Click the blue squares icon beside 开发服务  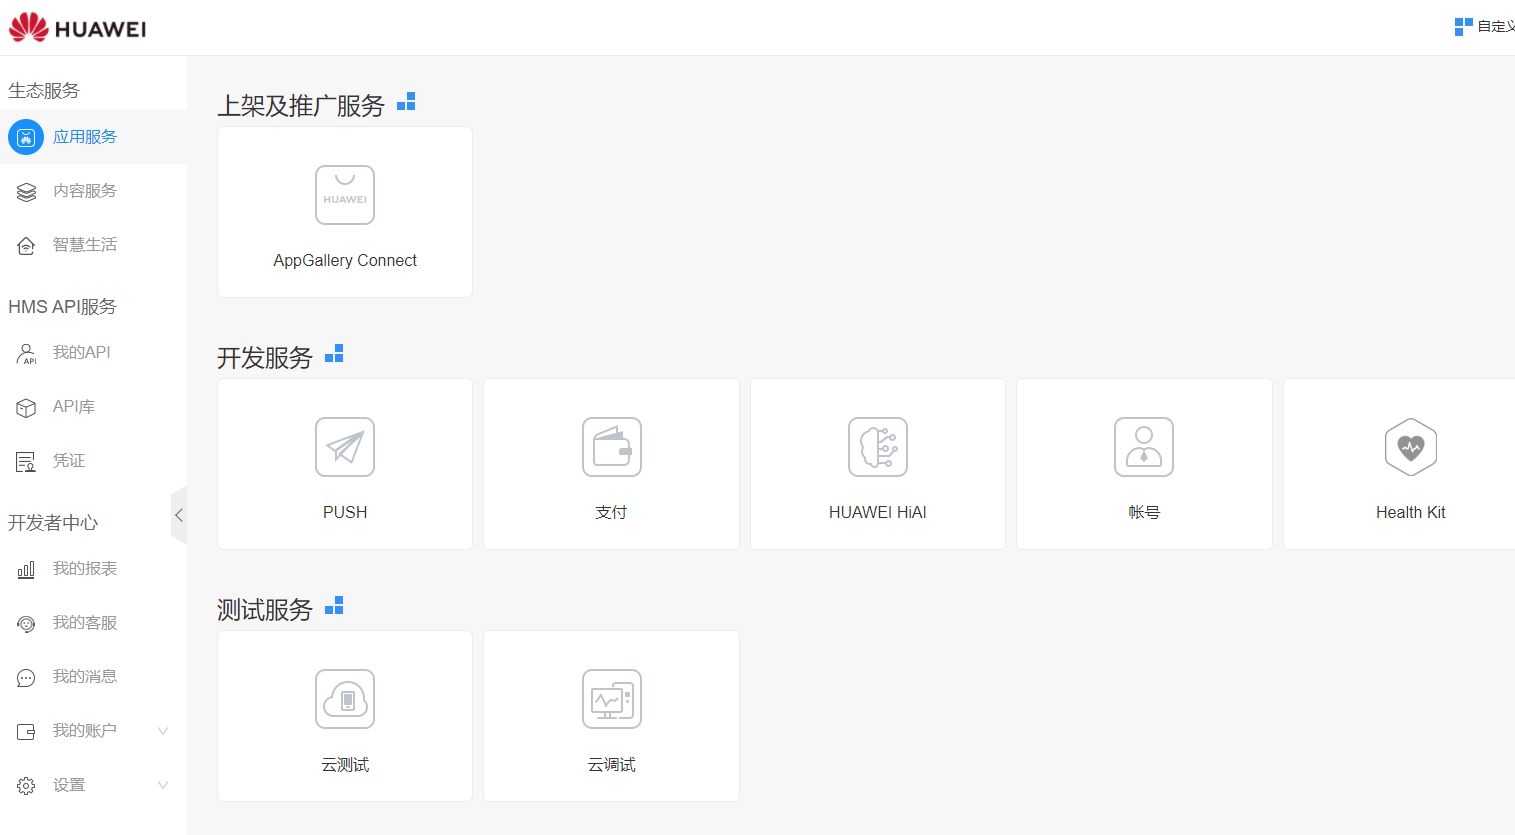tap(334, 354)
